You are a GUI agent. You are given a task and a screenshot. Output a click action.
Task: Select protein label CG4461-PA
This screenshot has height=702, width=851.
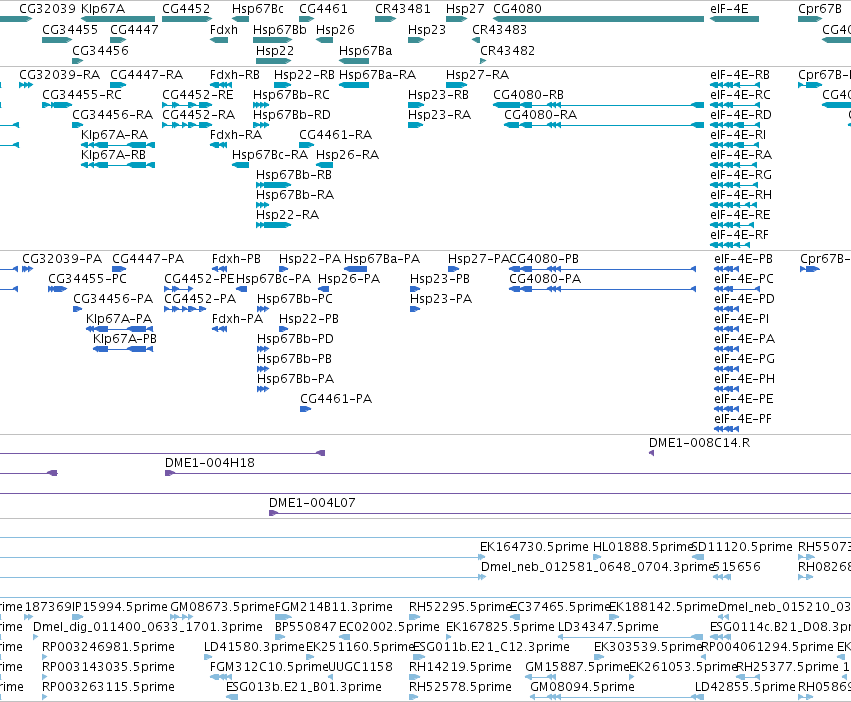coord(336,399)
